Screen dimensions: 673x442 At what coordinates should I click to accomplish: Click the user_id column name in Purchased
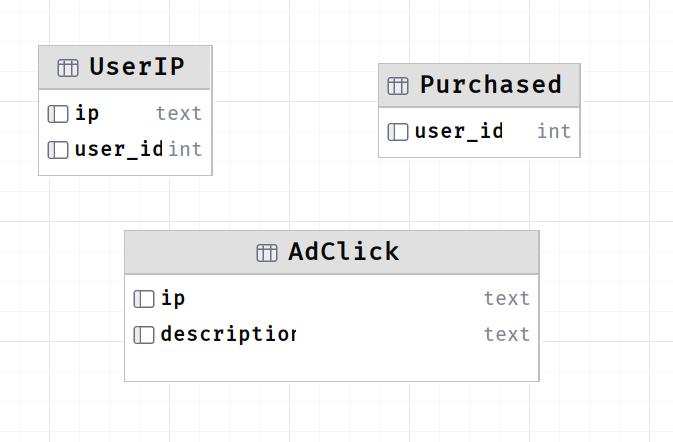459,132
